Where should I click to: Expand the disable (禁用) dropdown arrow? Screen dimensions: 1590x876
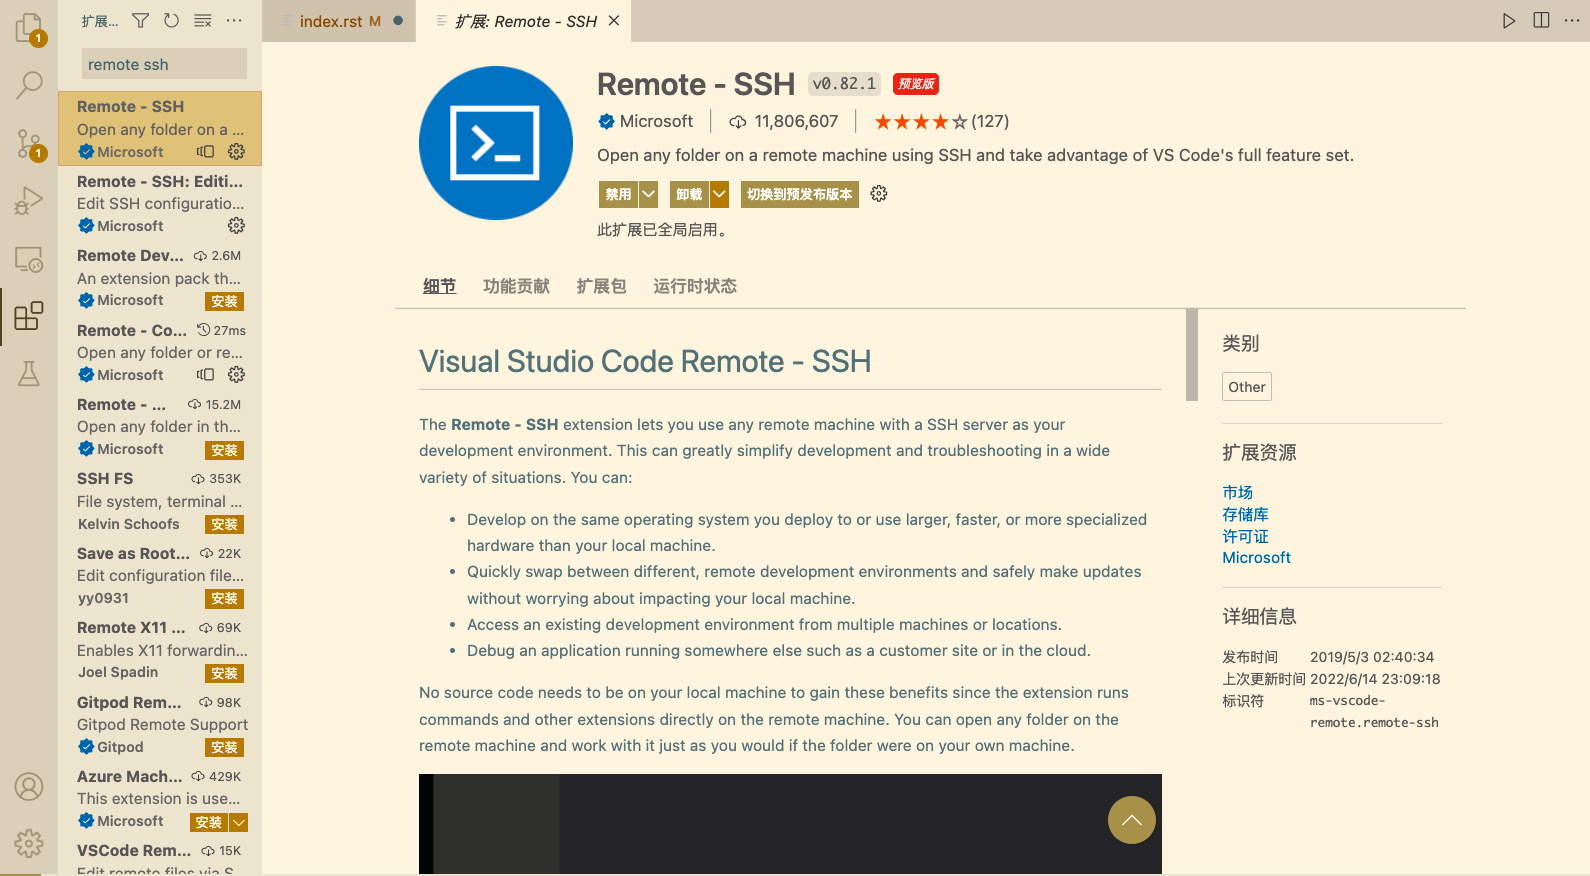(648, 194)
